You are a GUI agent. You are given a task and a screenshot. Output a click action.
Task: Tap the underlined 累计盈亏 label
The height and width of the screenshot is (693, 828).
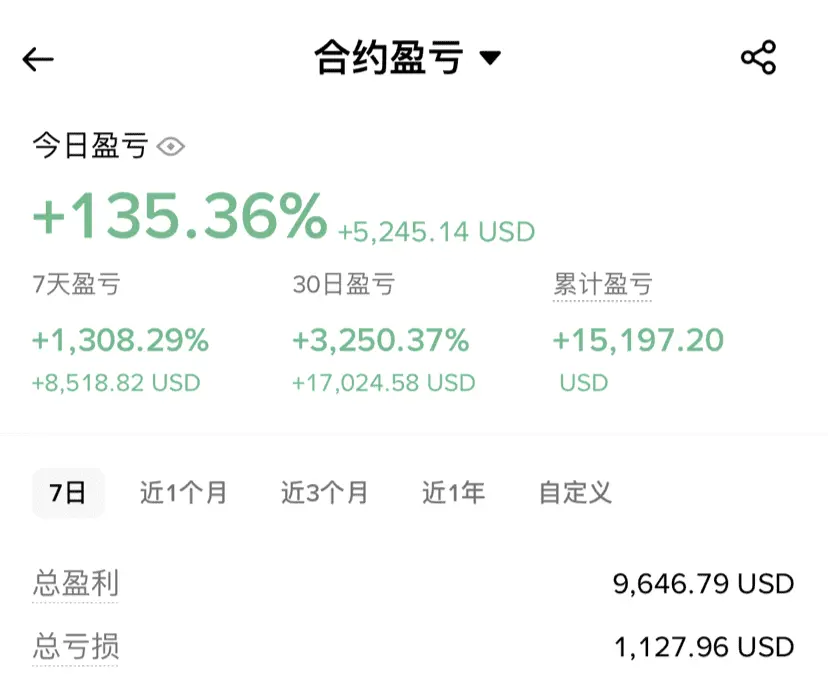[x=602, y=285]
